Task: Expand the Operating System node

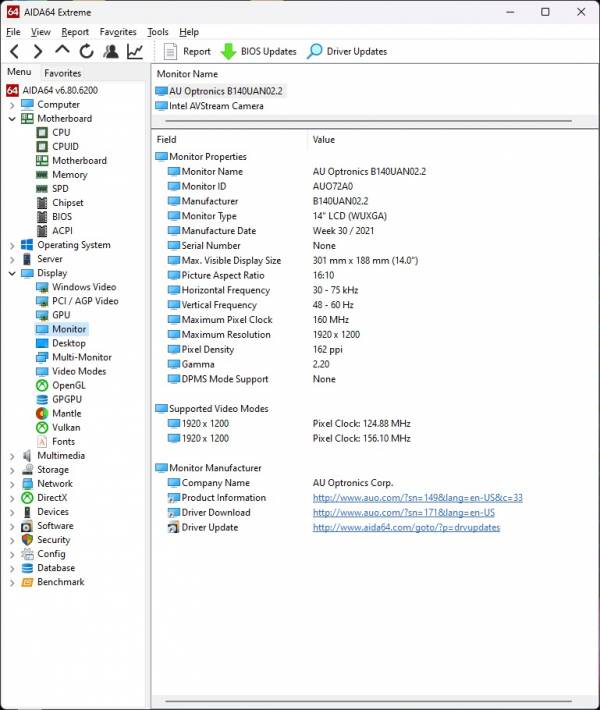Action: tap(12, 245)
